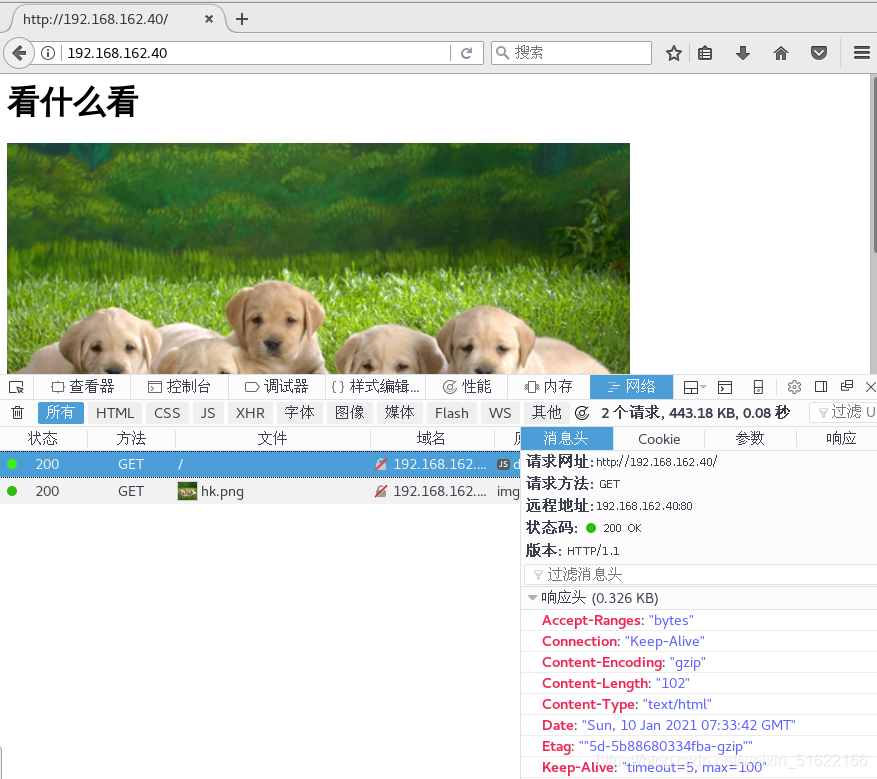Open the 内存 memory tab

click(548, 387)
